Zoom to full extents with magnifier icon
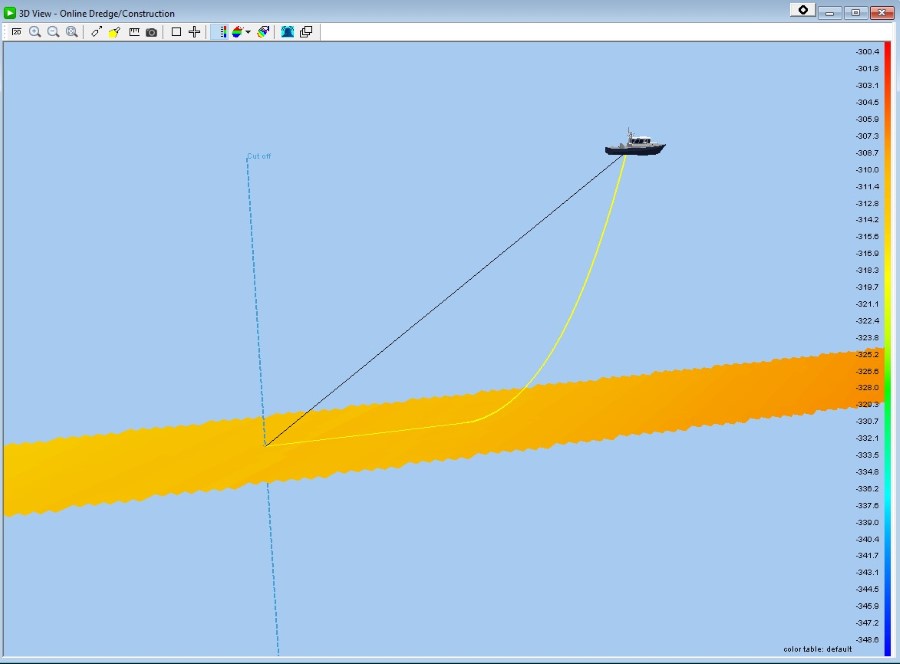This screenshot has height=664, width=900. 72,32
